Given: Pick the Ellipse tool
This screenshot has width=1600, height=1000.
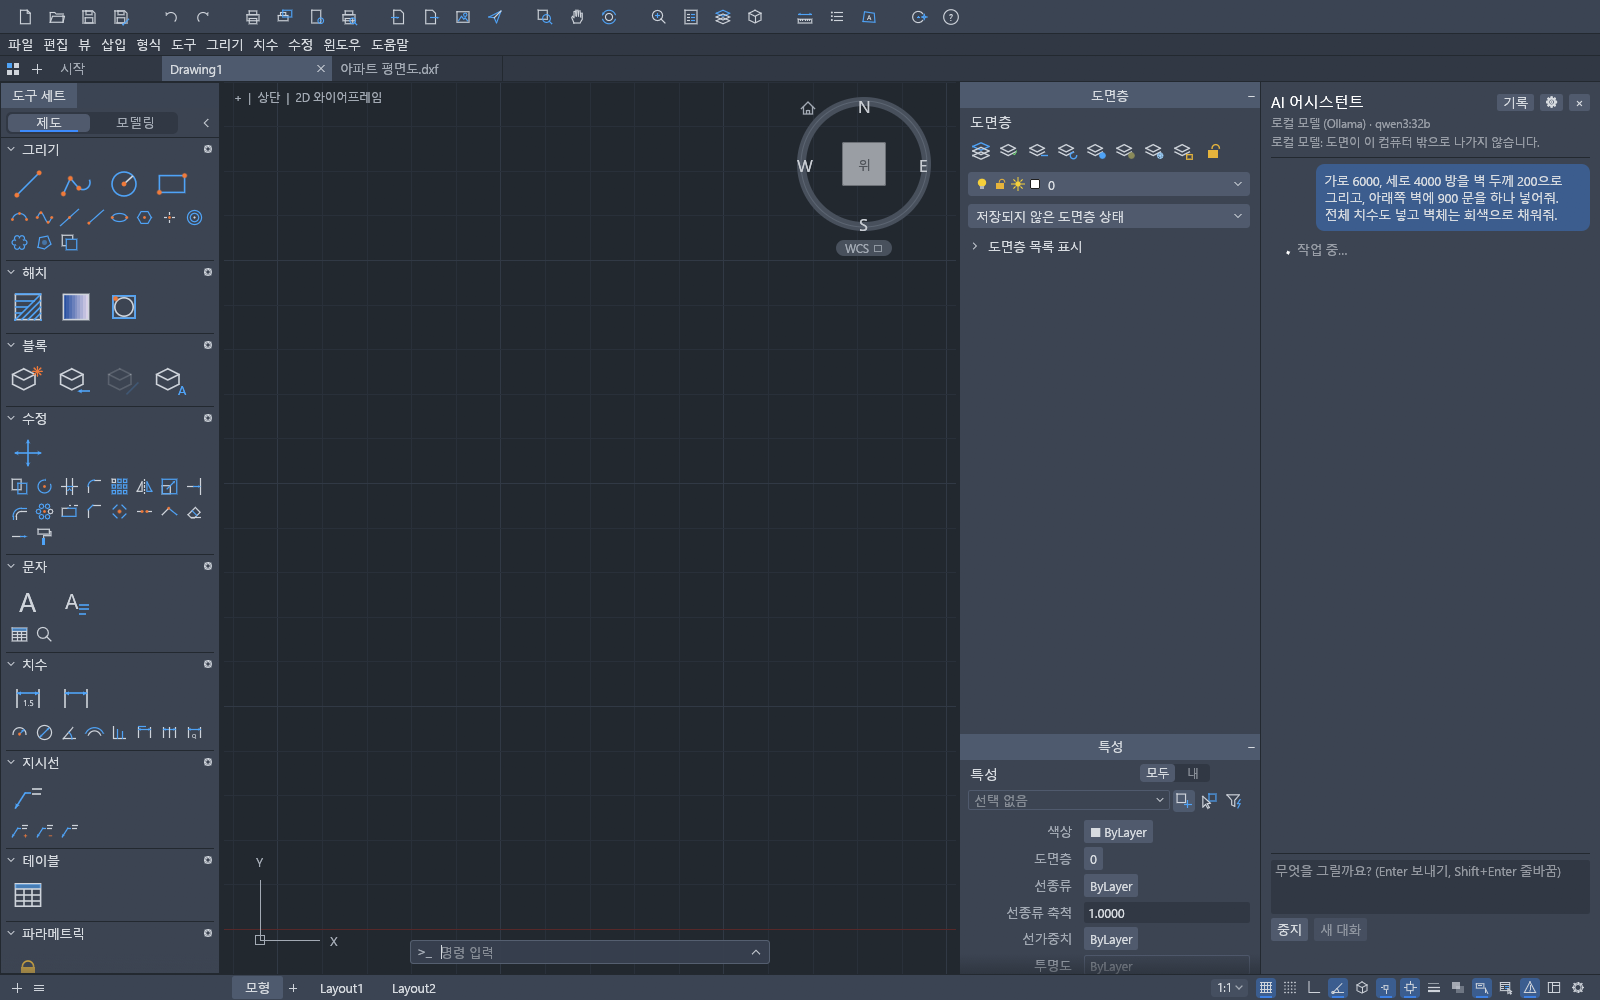Looking at the screenshot, I should click(119, 217).
